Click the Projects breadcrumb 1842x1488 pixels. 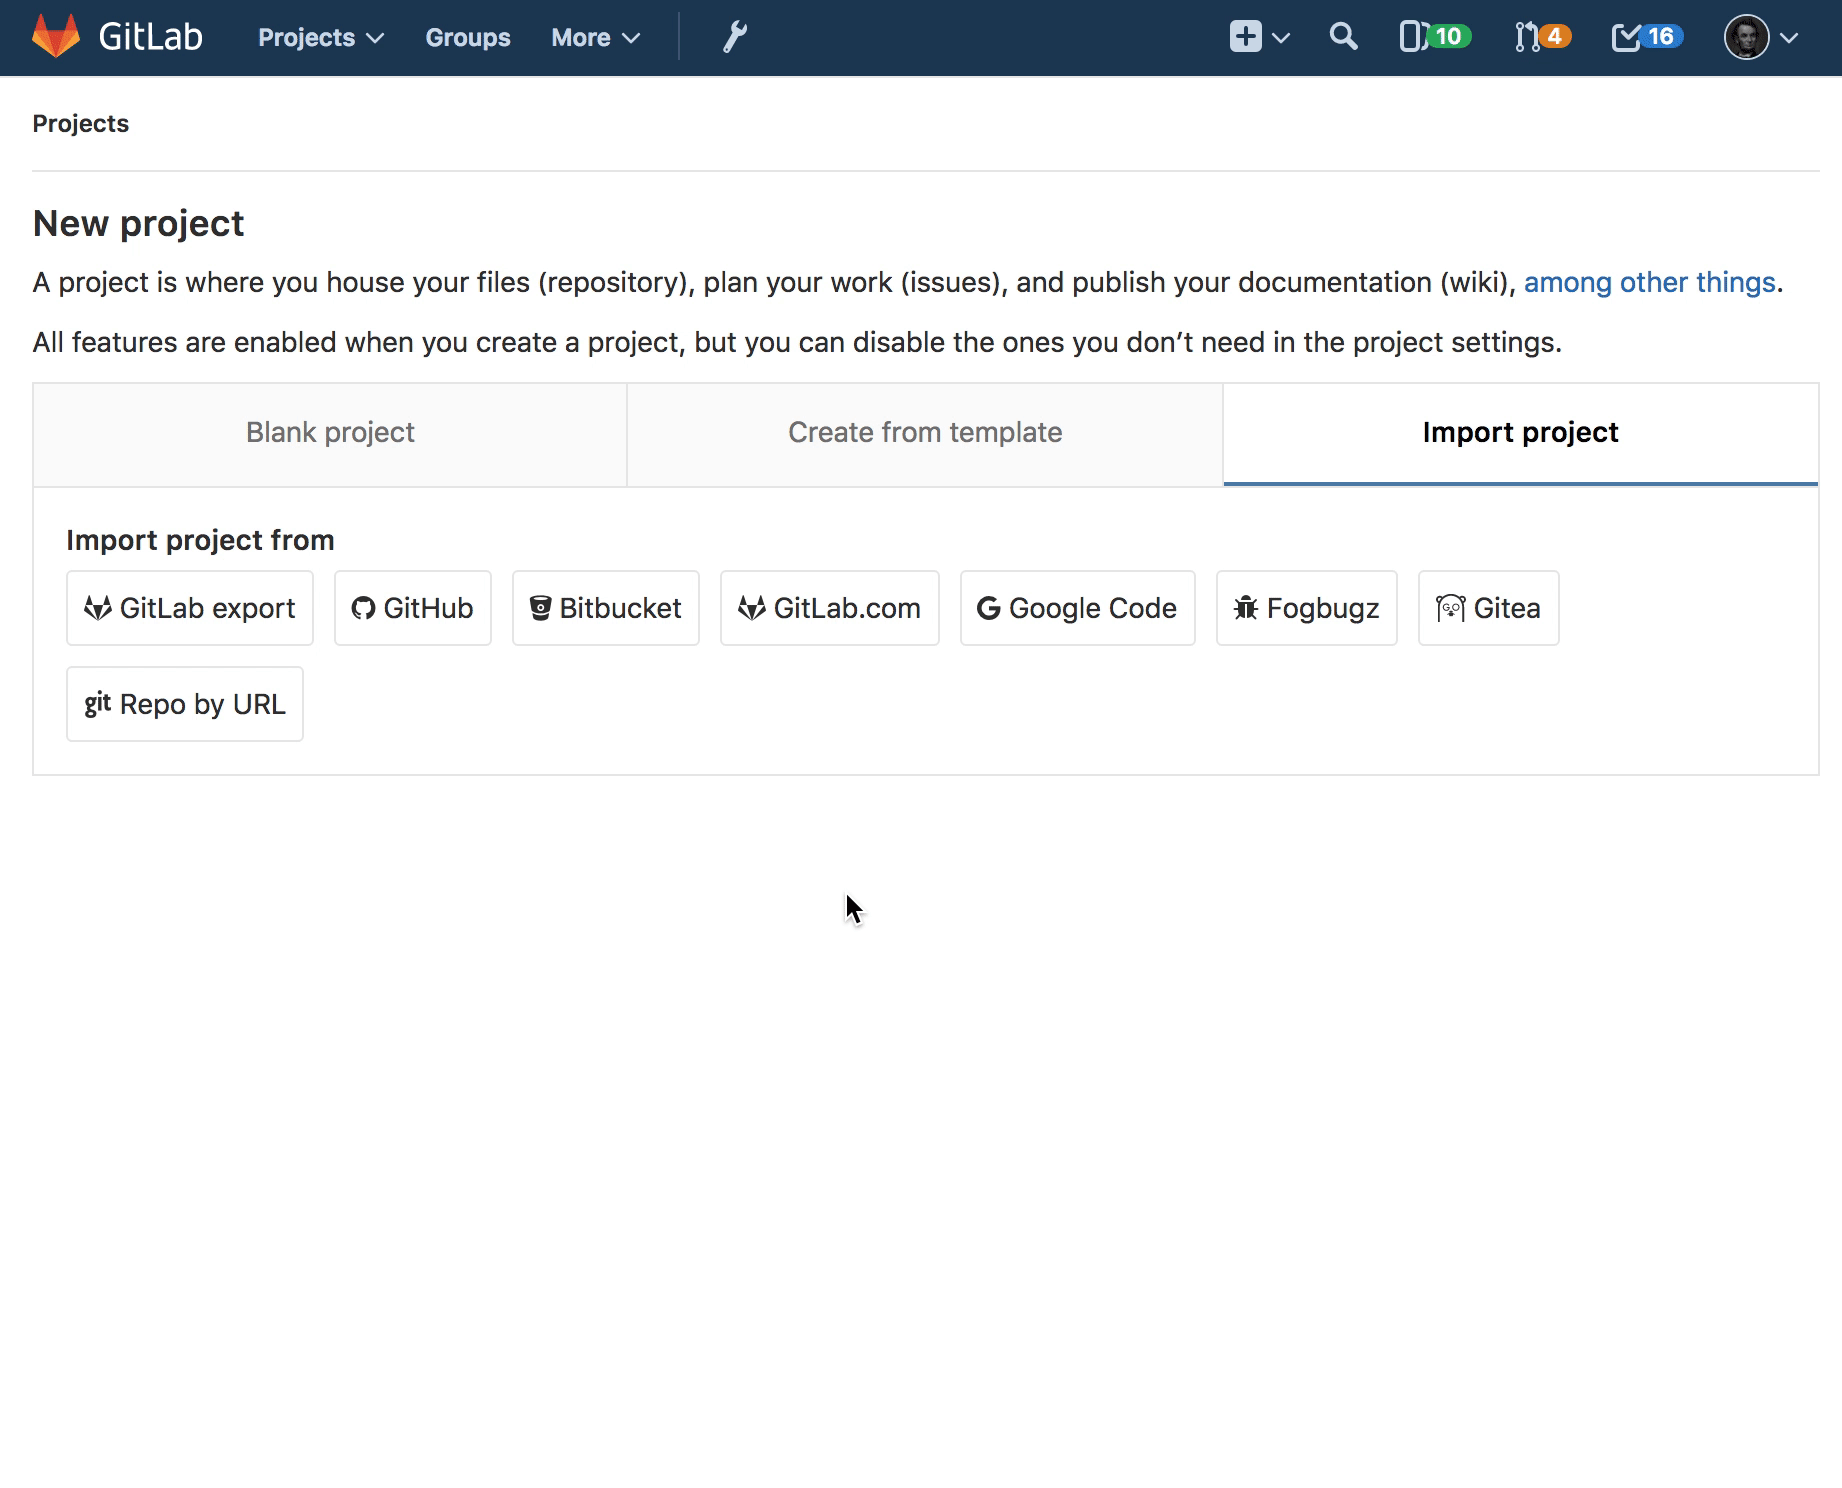[x=81, y=123]
